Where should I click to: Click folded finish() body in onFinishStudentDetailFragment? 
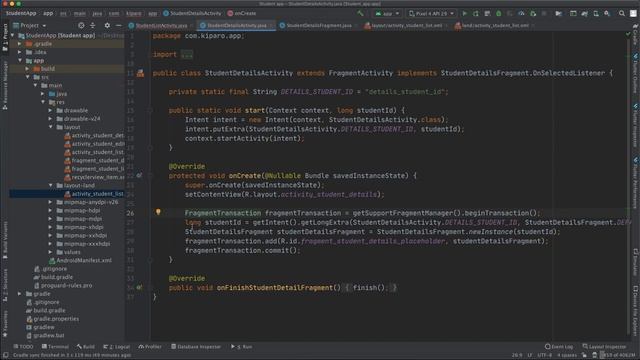click(x=370, y=288)
